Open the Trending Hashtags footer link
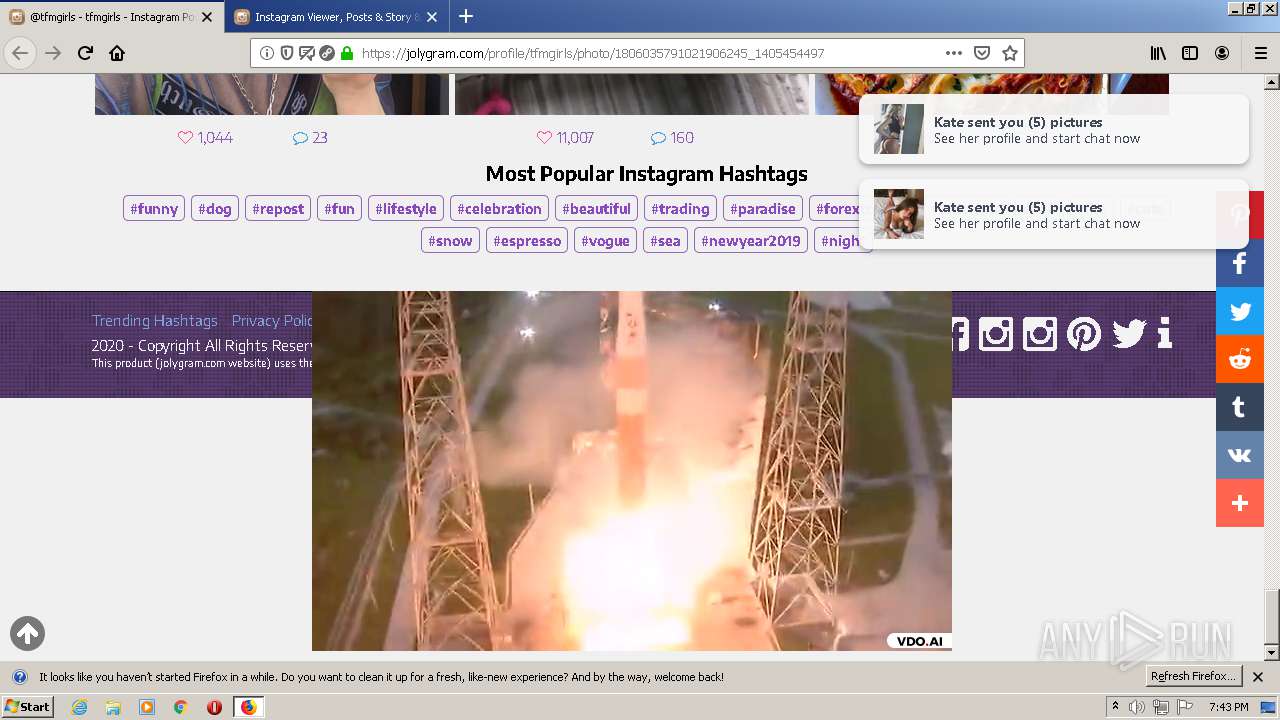This screenshot has height=720, width=1280. click(155, 321)
